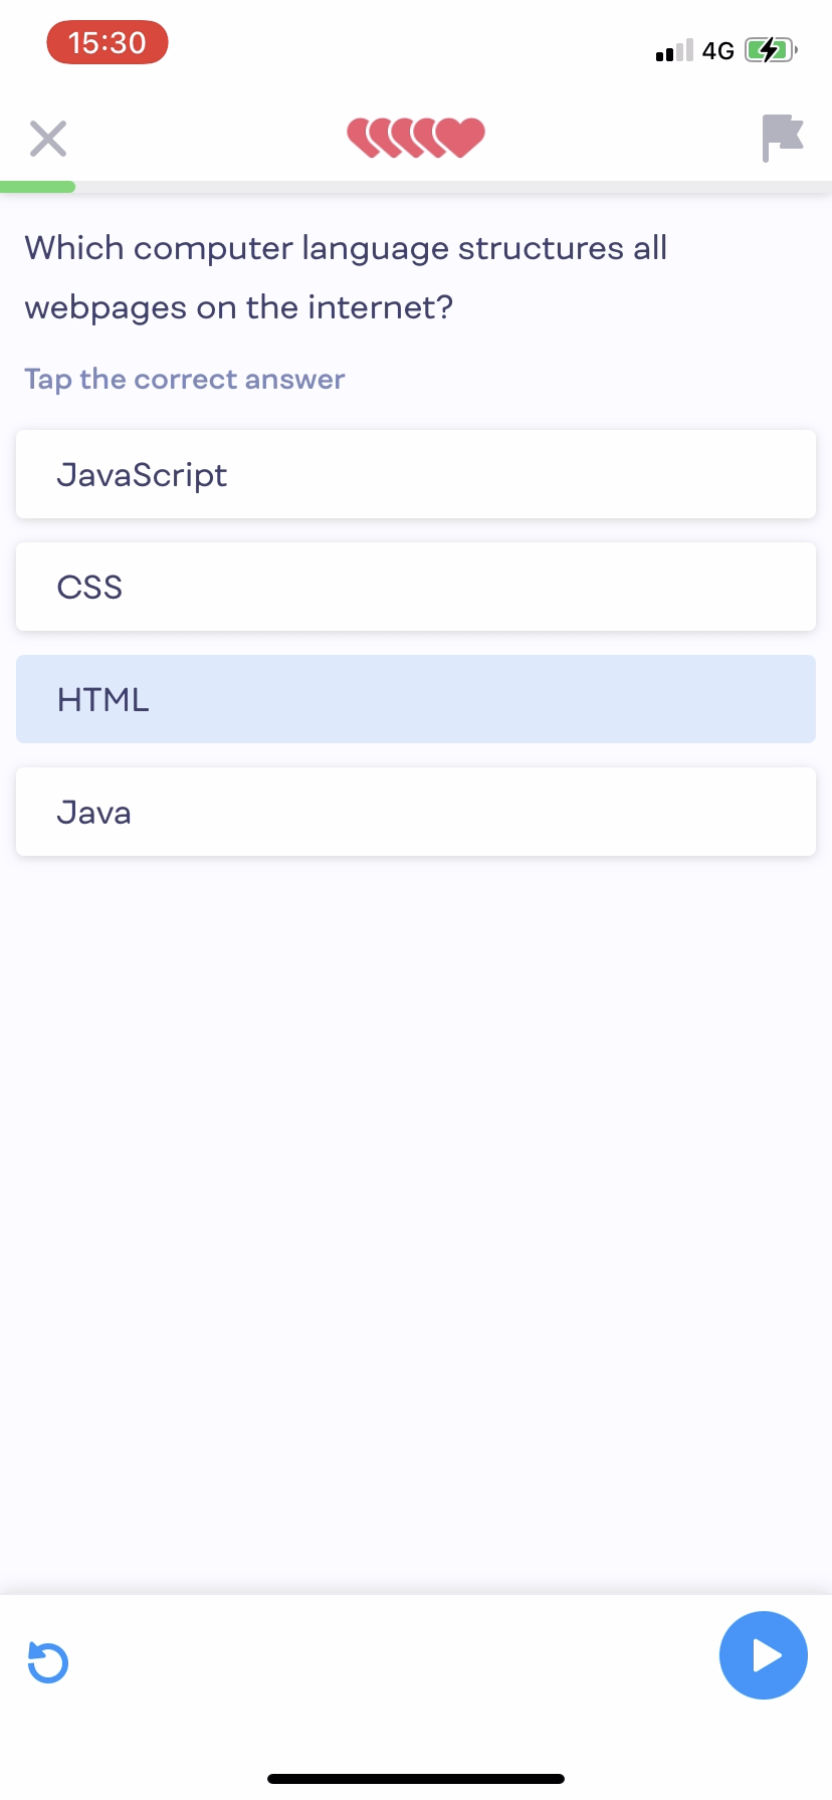This screenshot has height=1800, width=832.
Task: Tap the leftmost heart in lives row
Action: coord(360,137)
